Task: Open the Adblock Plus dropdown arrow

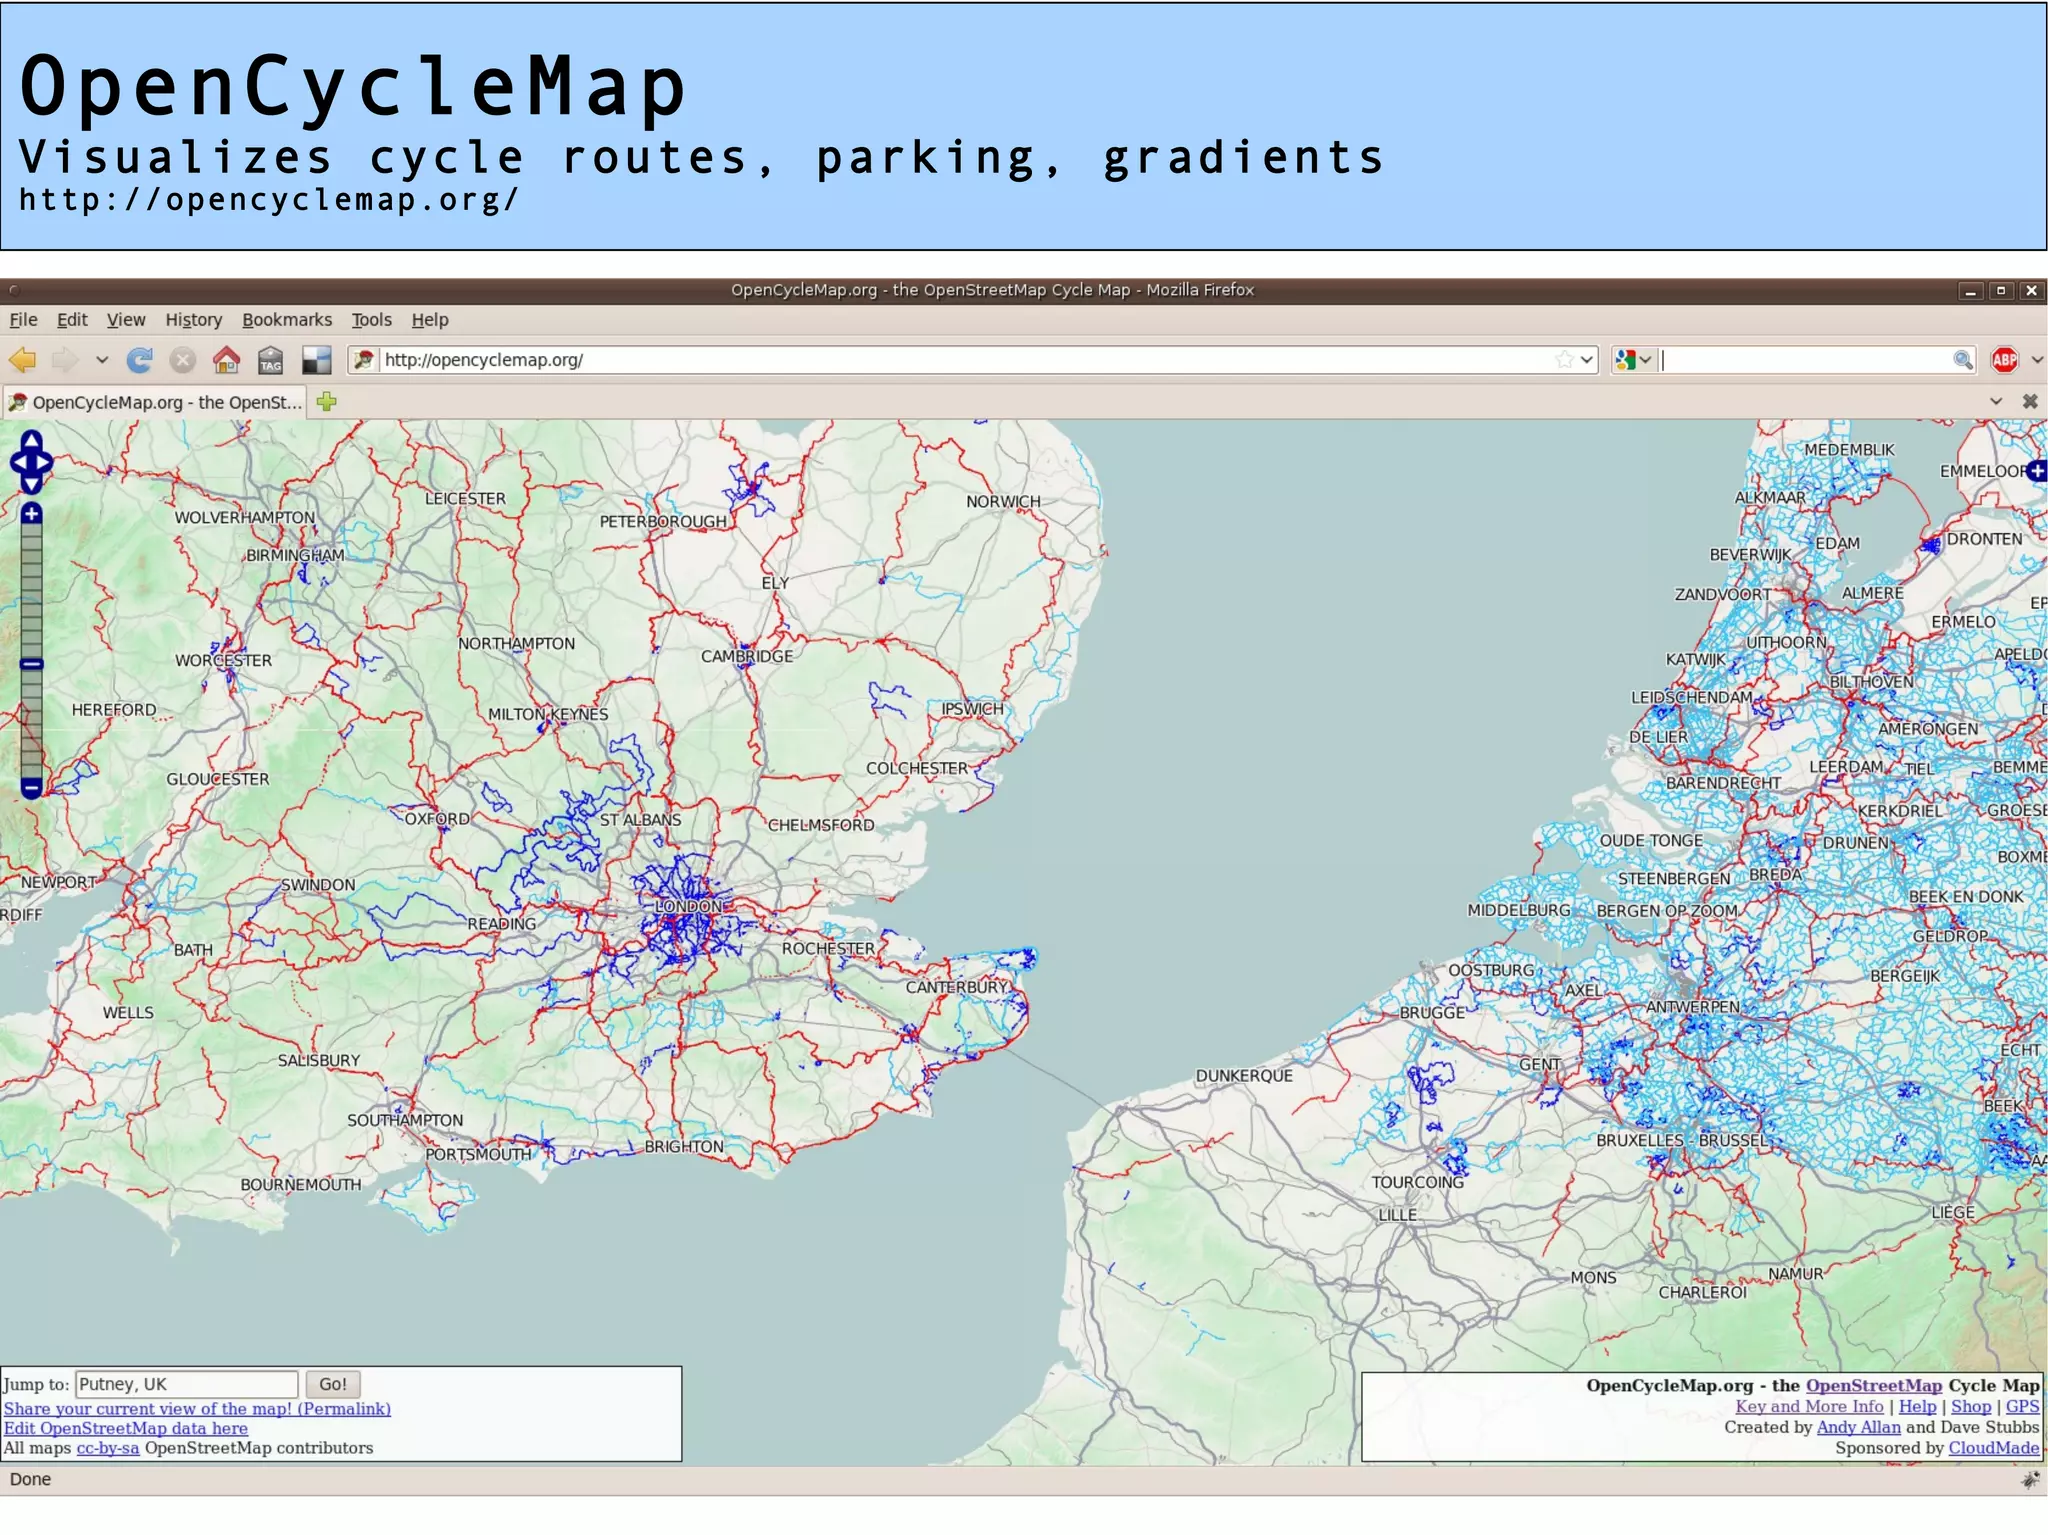Action: coord(2037,360)
